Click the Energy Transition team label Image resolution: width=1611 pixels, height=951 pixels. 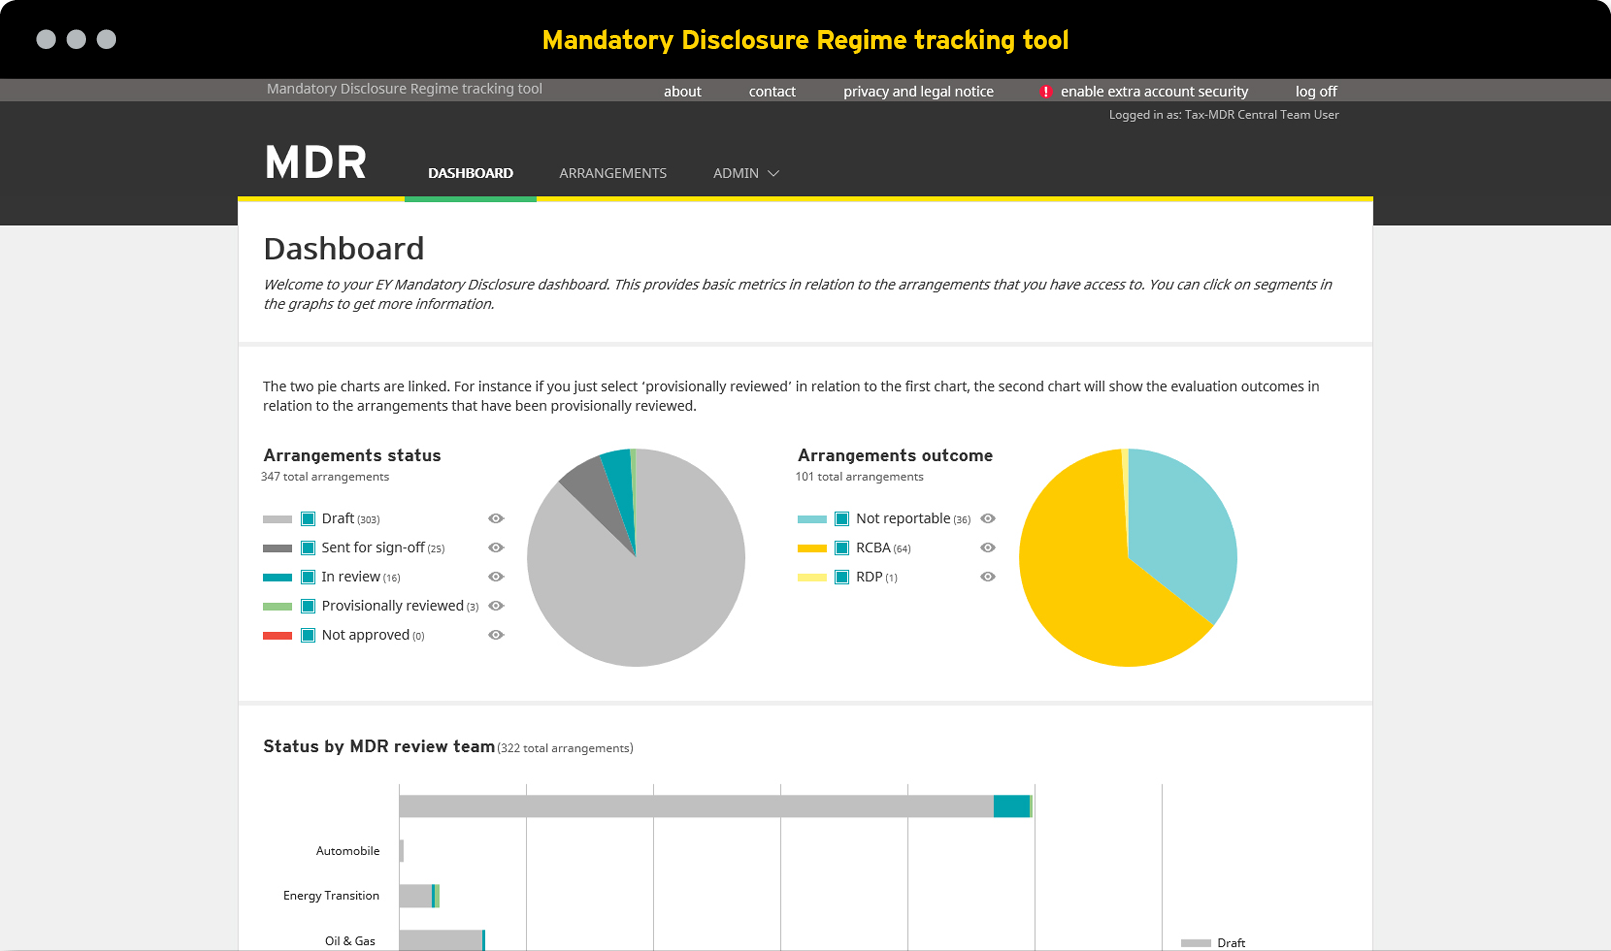[331, 895]
